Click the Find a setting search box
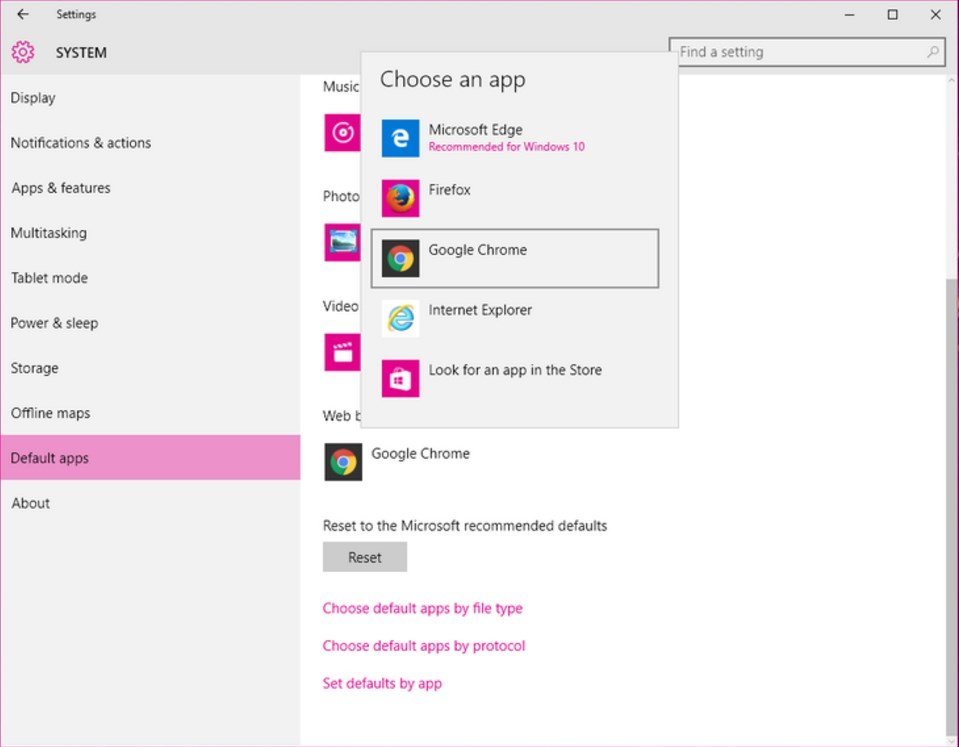 [800, 52]
